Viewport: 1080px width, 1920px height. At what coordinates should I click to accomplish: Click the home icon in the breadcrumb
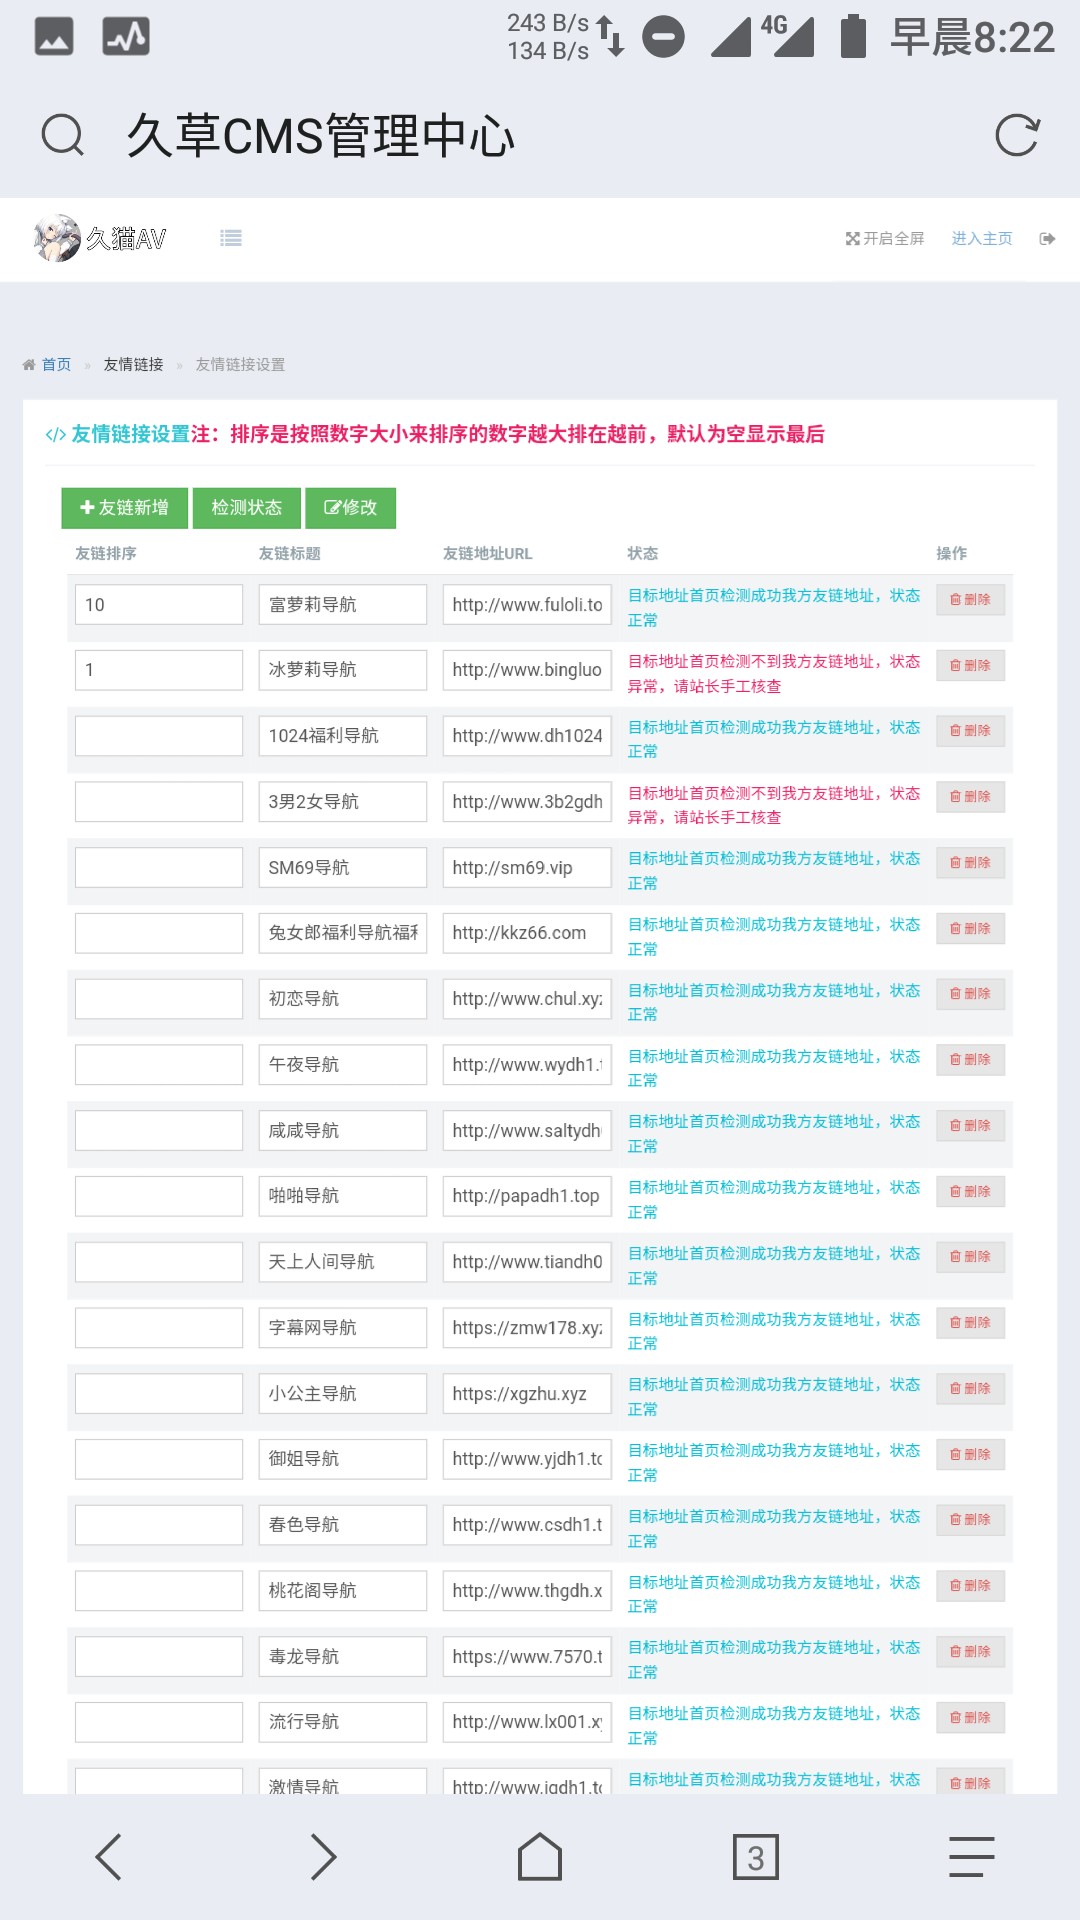(x=27, y=364)
